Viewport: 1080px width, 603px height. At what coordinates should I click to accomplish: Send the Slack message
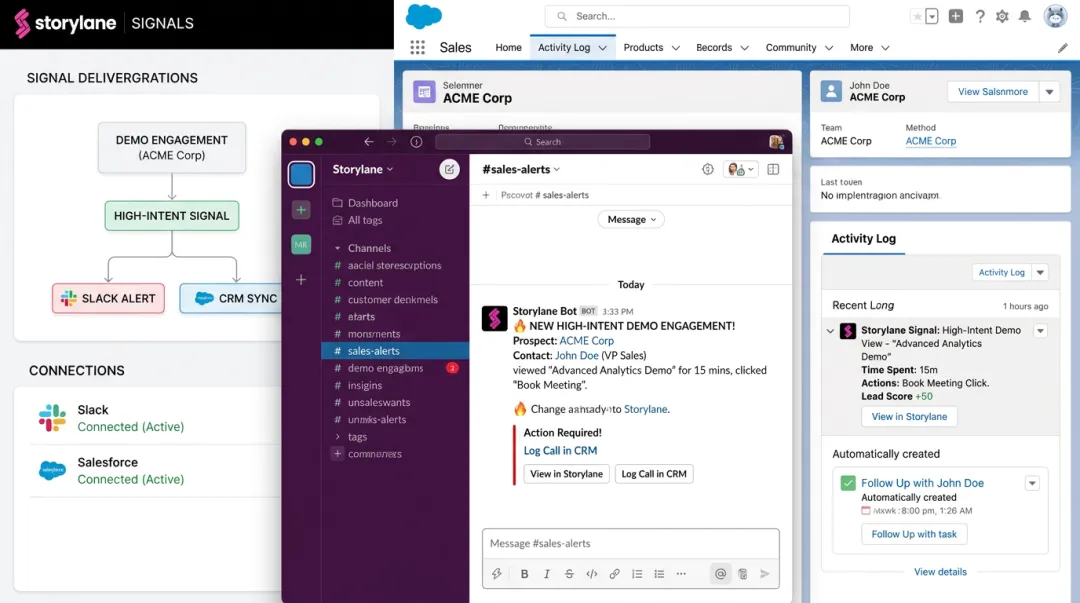coord(765,573)
